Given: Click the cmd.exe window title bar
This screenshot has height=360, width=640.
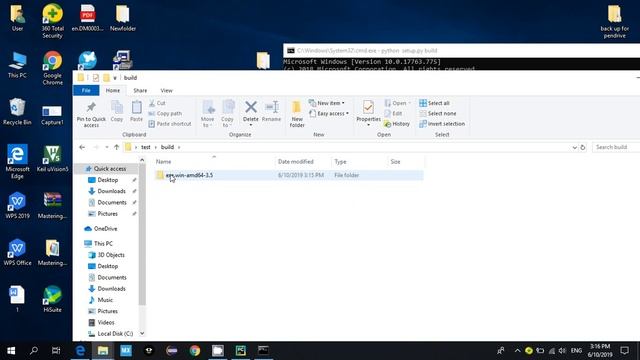Looking at the screenshot, I should tap(461, 51).
